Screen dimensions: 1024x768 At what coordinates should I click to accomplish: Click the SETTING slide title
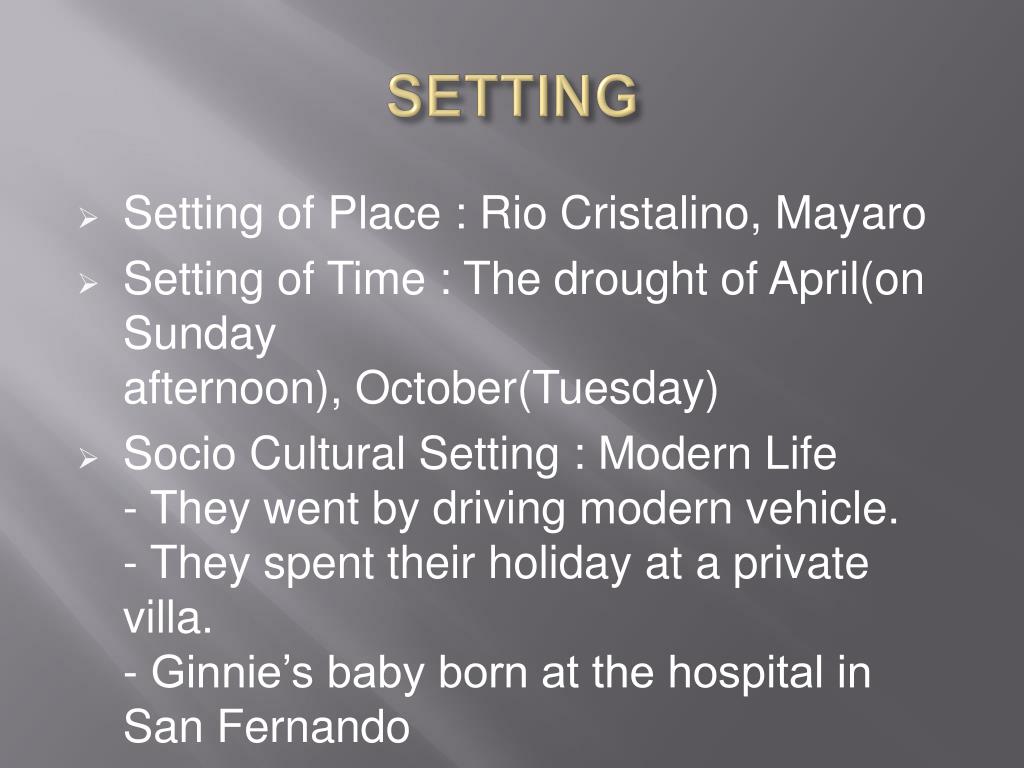[x=512, y=96]
